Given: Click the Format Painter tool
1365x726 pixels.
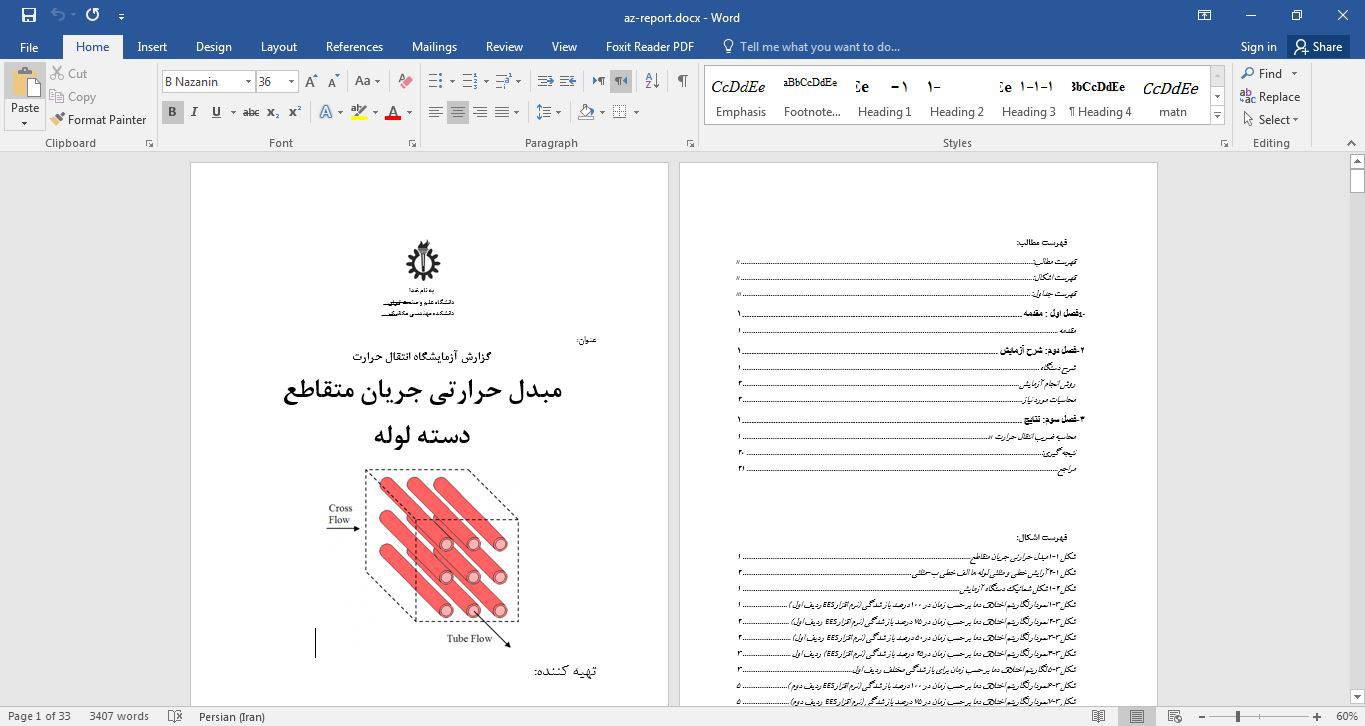Looking at the screenshot, I should pyautogui.click(x=98, y=119).
